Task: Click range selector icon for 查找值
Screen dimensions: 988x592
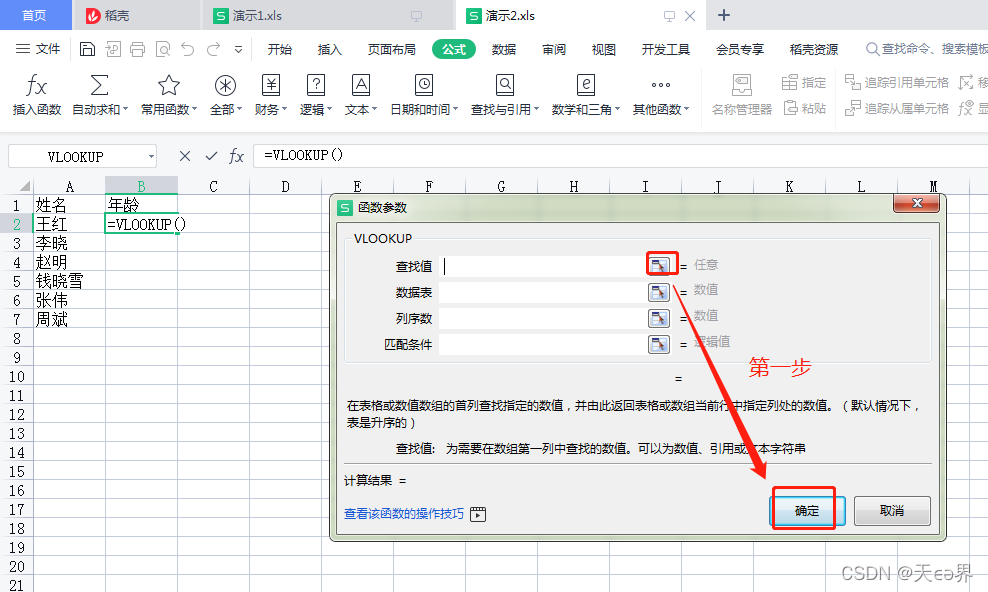Action: pyautogui.click(x=659, y=266)
